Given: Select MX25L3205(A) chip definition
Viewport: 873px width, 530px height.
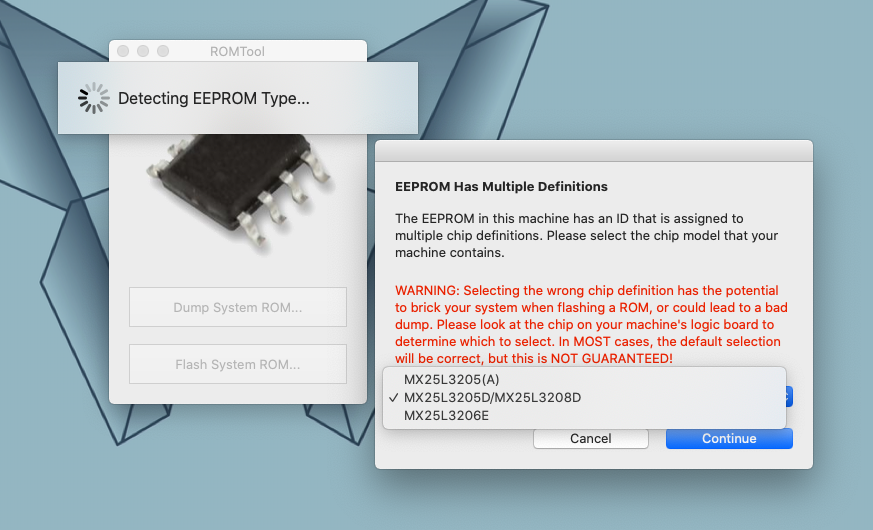Looking at the screenshot, I should click(x=584, y=380).
